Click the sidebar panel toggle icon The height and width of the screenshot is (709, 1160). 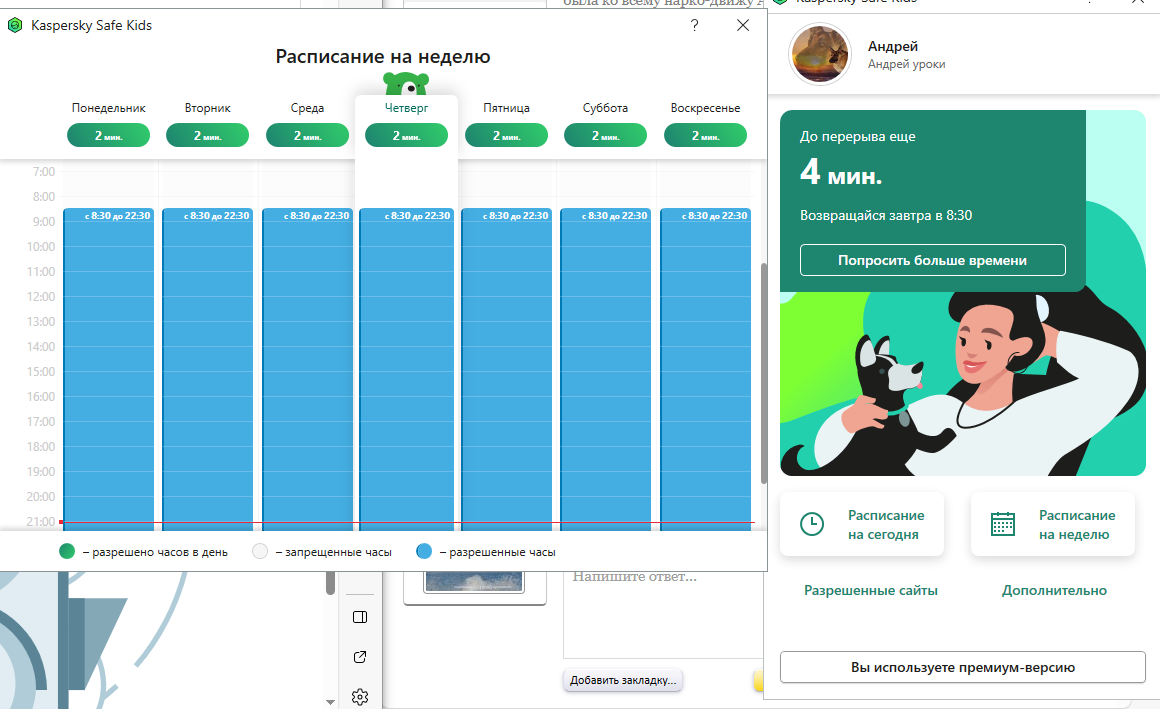pyautogui.click(x=360, y=617)
